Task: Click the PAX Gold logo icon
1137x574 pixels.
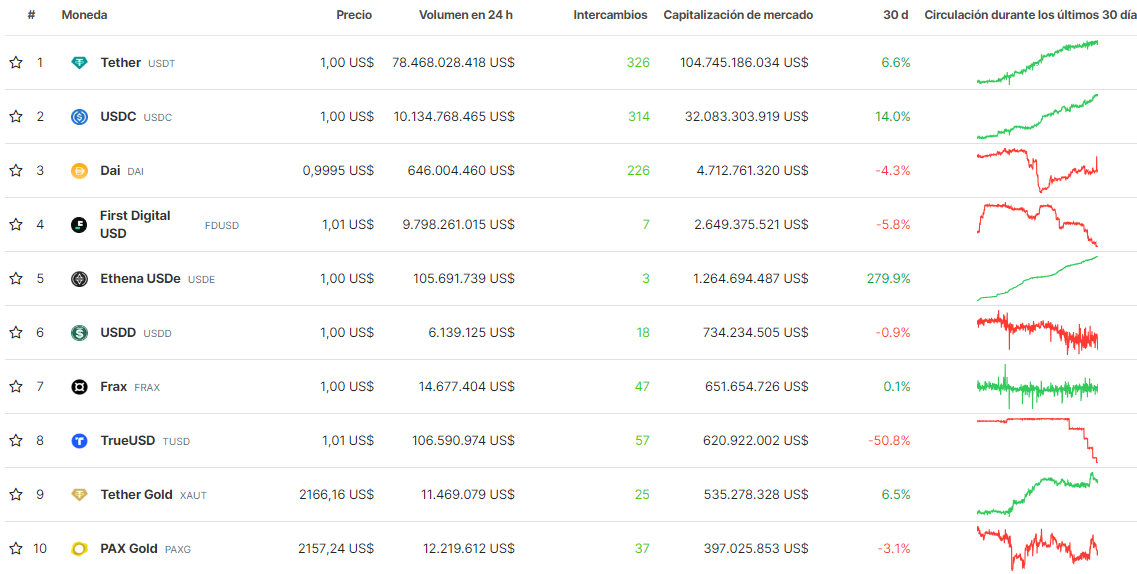Action: click(80, 549)
